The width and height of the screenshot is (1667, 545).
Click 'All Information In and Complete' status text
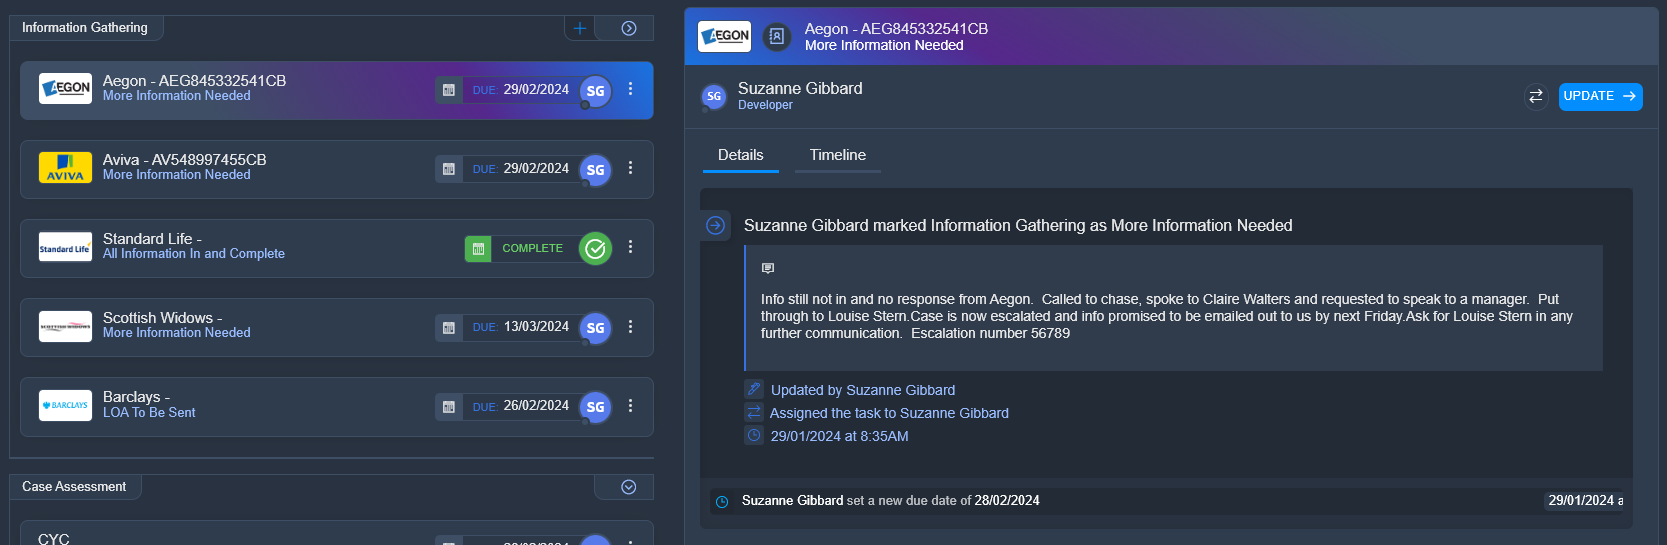[194, 254]
